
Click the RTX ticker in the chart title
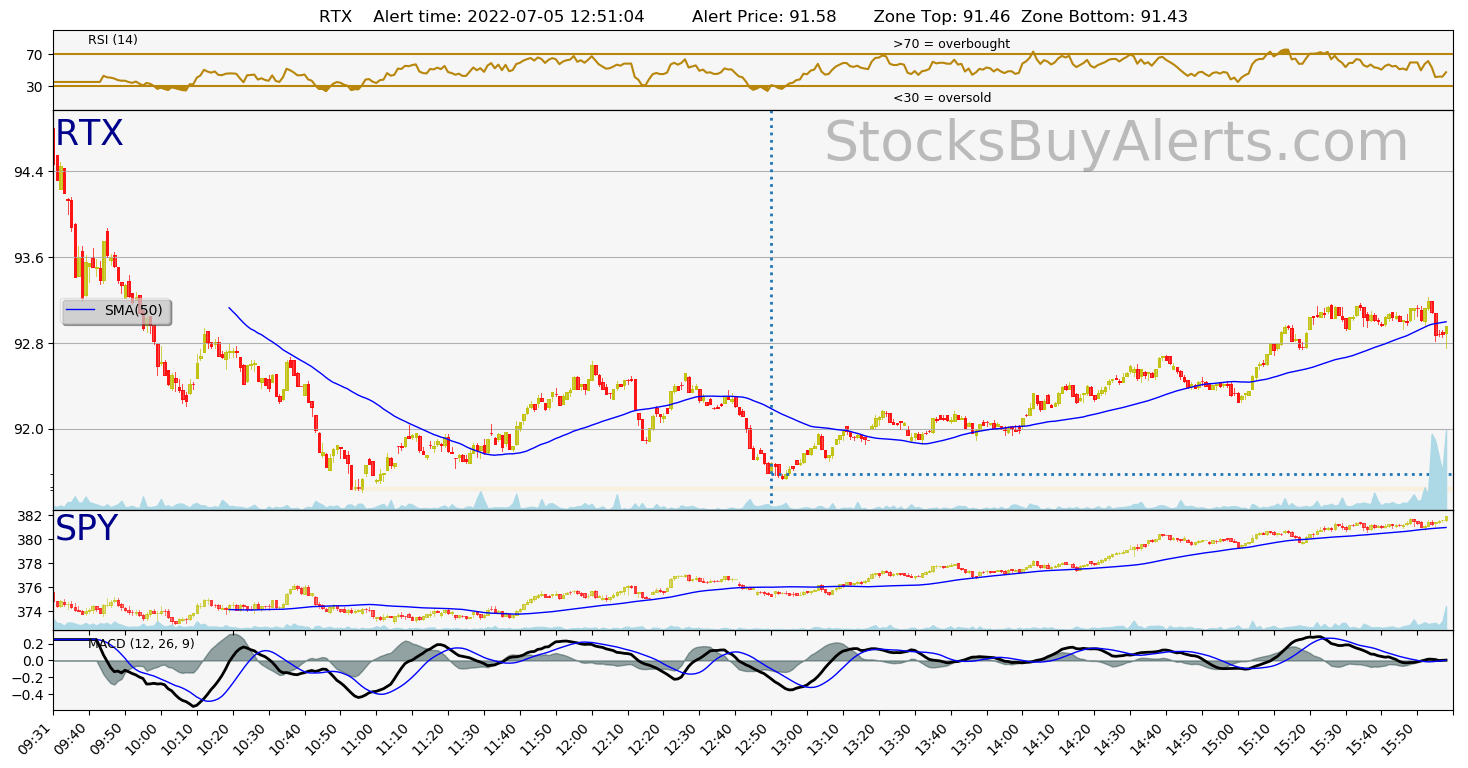point(335,17)
